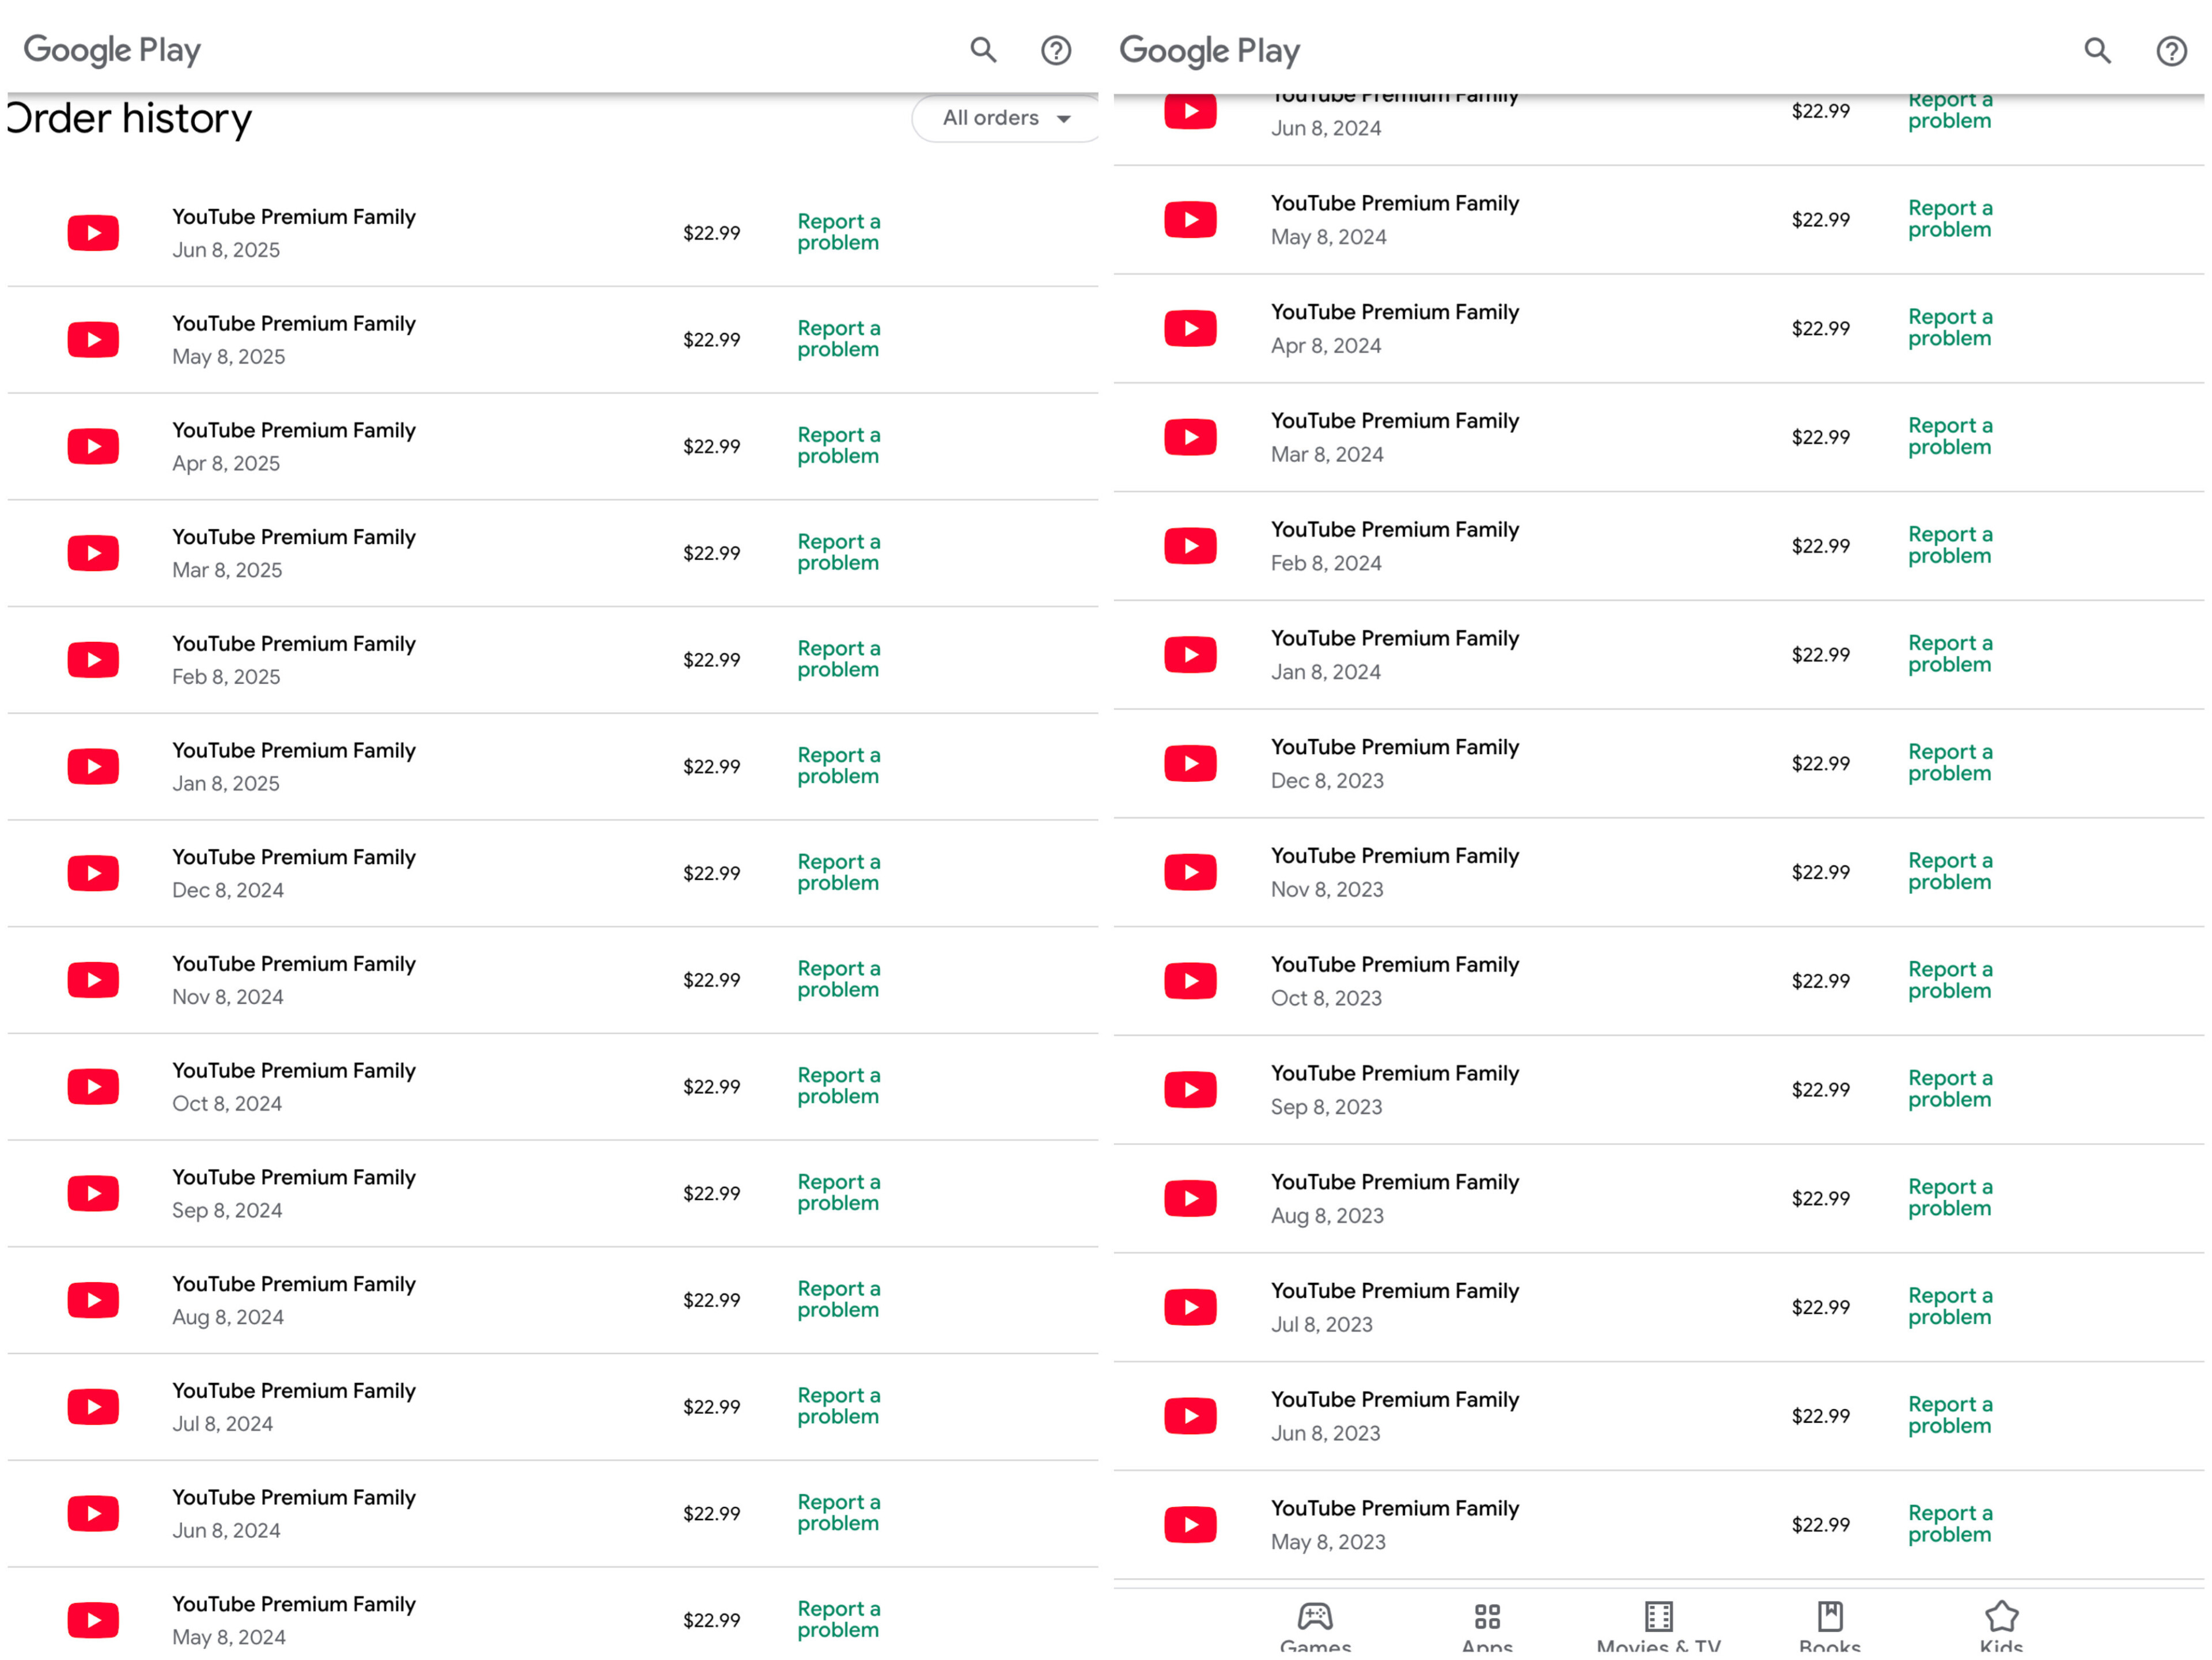Click YouTube icon for the Aug 8, 2024 order
Screen dimensions: 2212x1660
[x=93, y=1300]
